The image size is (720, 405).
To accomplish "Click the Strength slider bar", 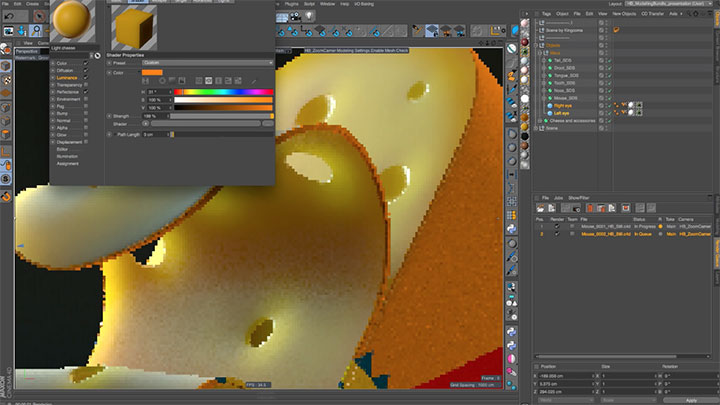I will click(222, 116).
